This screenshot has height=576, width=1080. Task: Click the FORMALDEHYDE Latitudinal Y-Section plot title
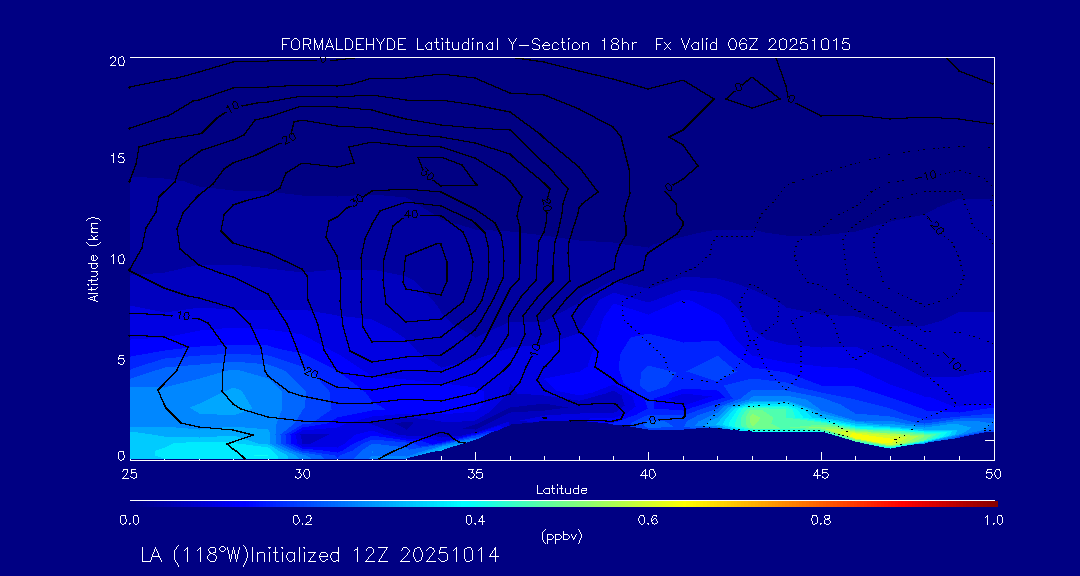click(566, 45)
